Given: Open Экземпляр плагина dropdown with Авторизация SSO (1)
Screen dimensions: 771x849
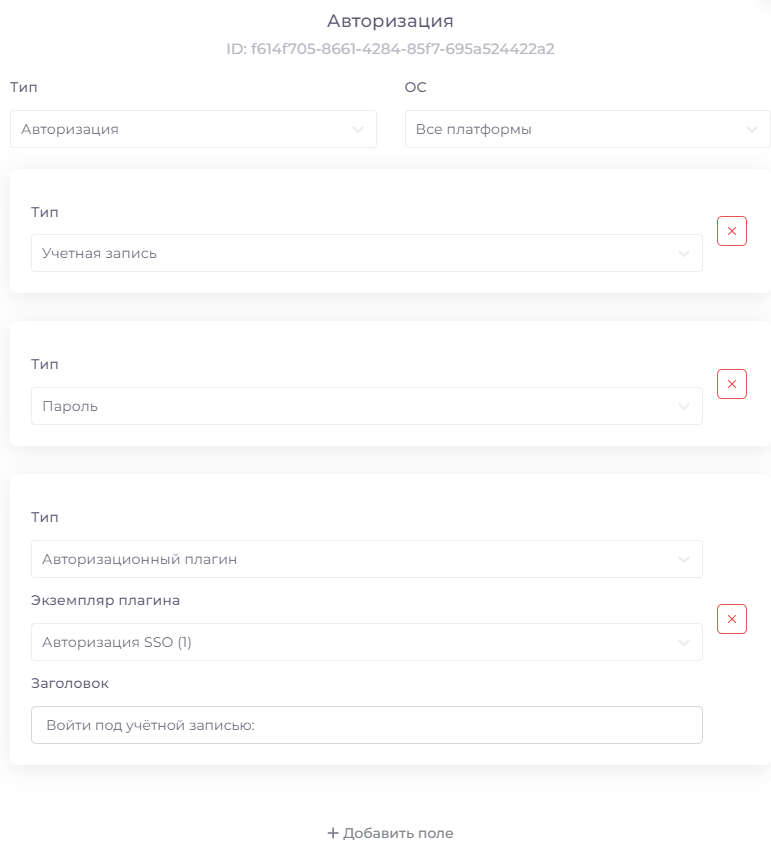Looking at the screenshot, I should coord(367,642).
